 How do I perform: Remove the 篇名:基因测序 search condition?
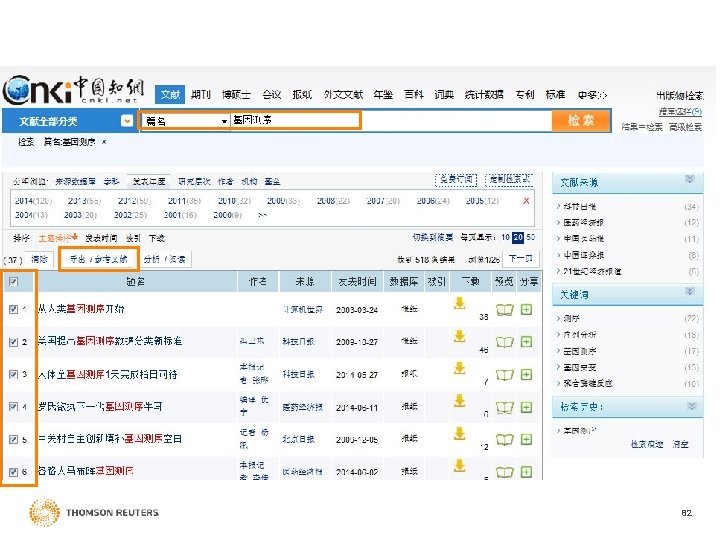point(104,142)
